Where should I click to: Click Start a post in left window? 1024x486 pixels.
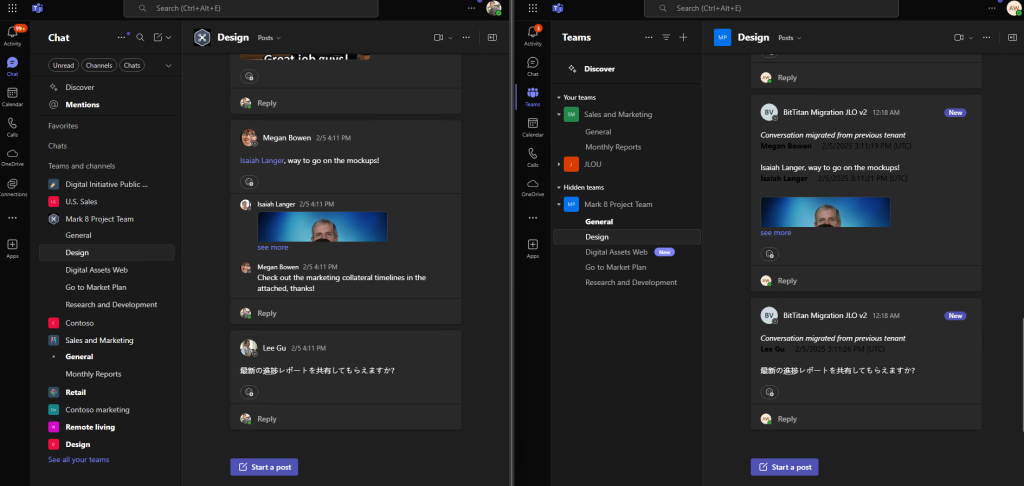point(264,467)
